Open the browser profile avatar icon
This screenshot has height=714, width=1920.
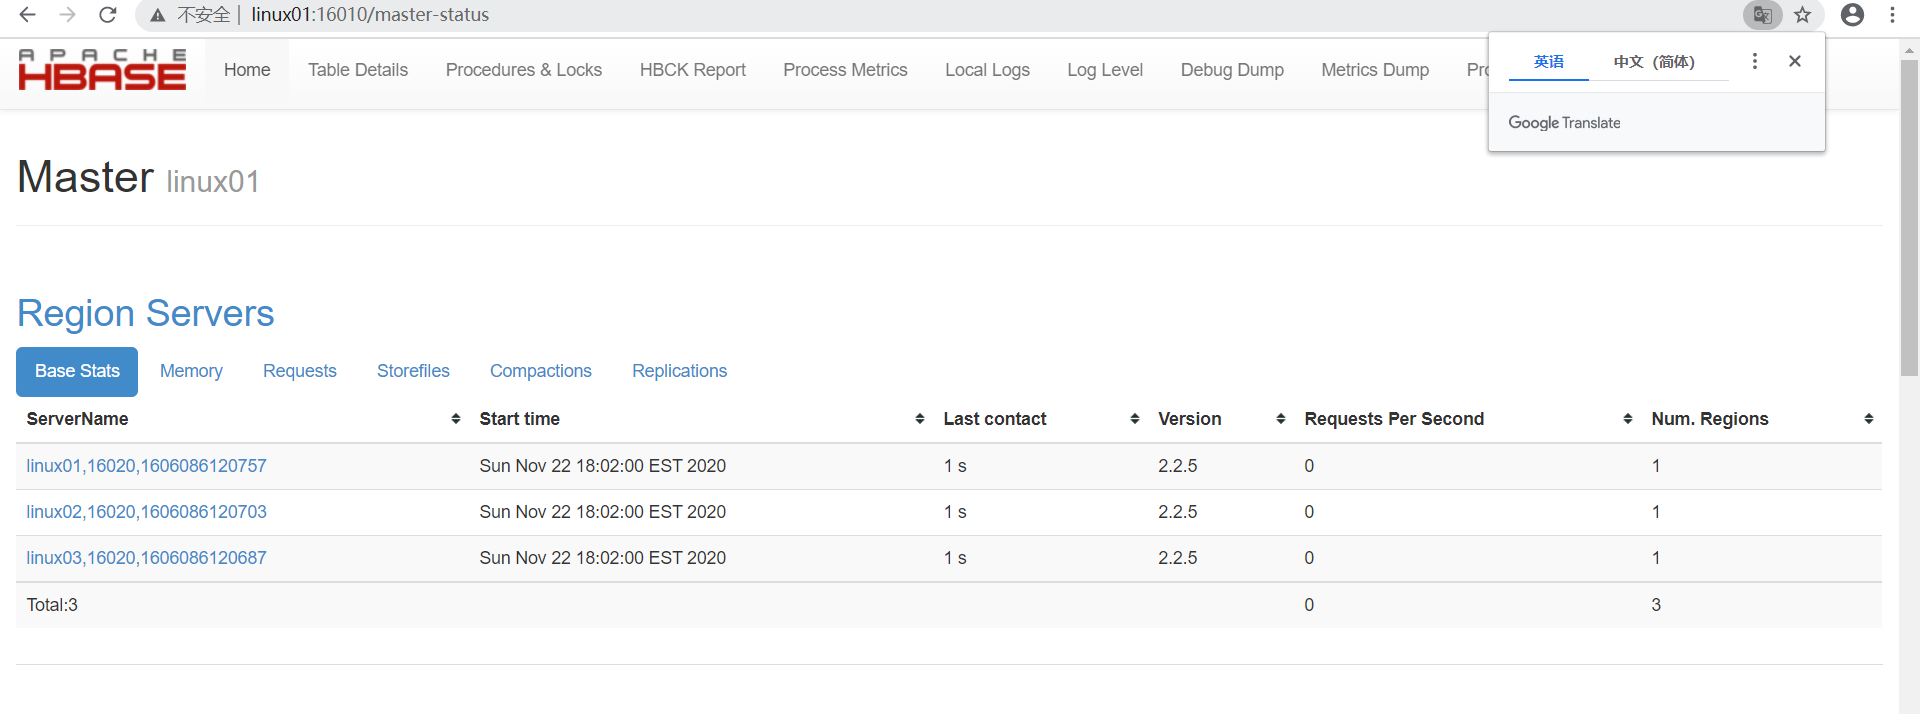point(1852,15)
